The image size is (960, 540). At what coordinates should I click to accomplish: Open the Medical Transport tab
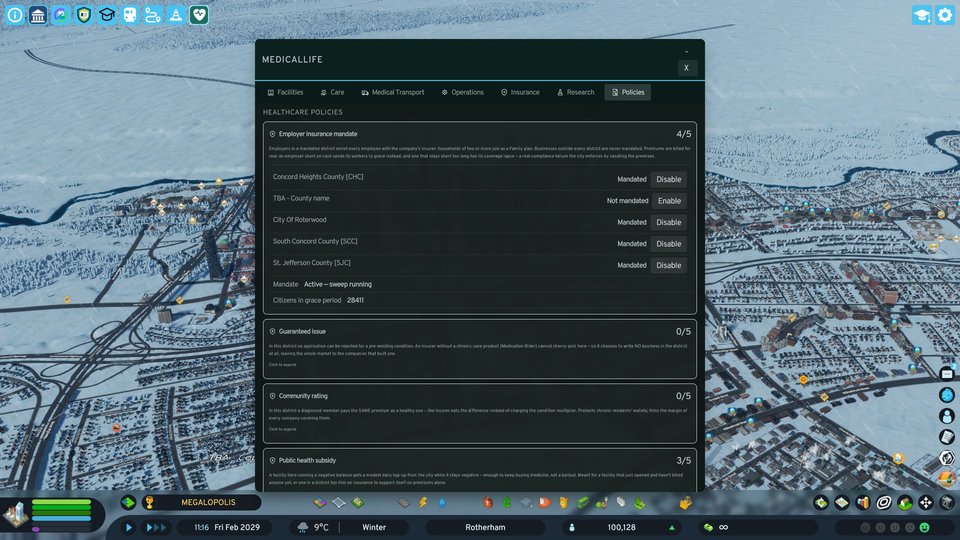point(392,92)
